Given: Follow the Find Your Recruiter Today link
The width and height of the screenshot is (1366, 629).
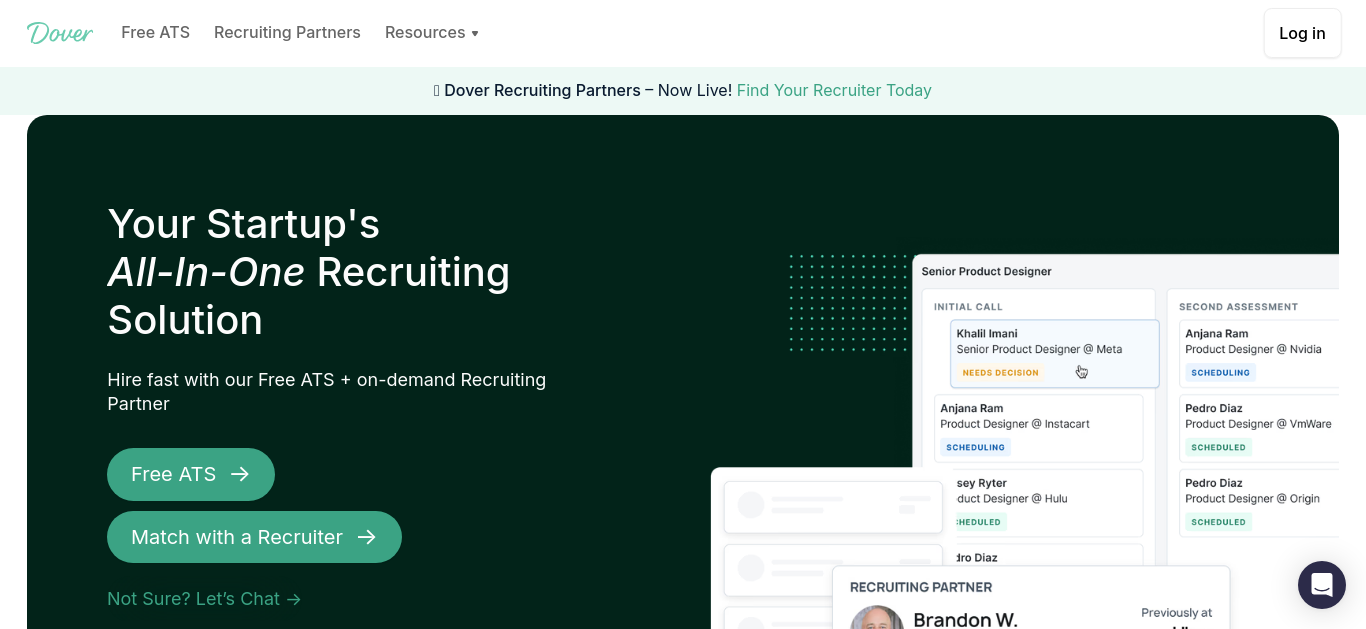Looking at the screenshot, I should (x=834, y=91).
